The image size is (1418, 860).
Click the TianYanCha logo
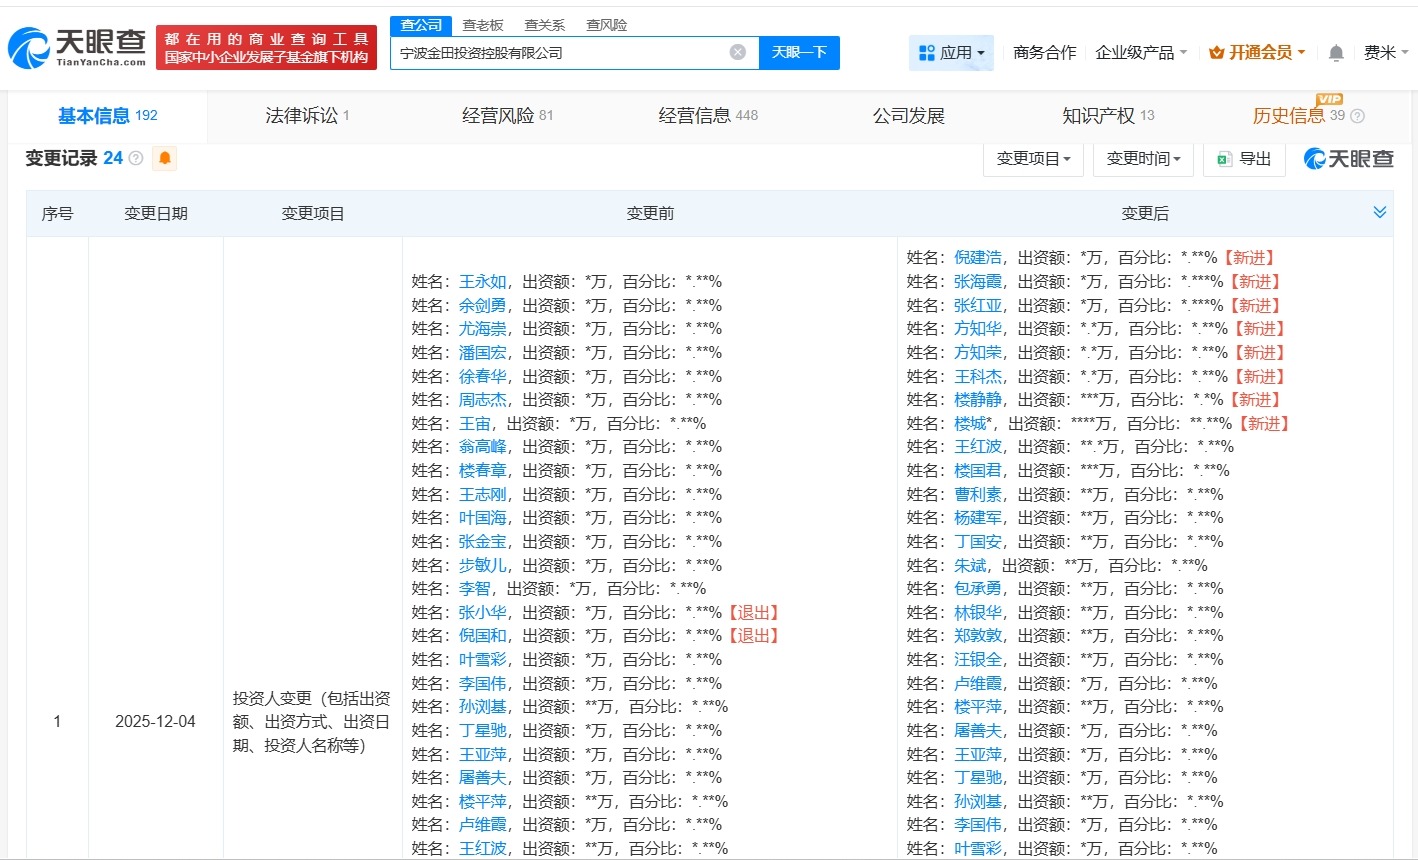75,45
